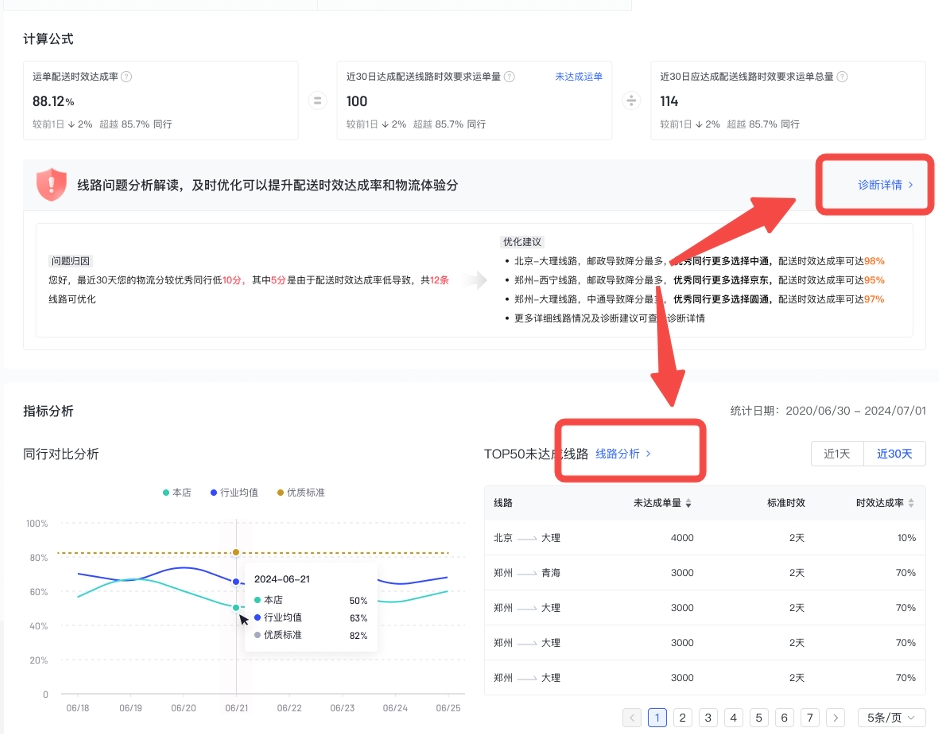This screenshot has height=734, width=939.
Task: Click the 北京 → 大理 route row
Action: pos(704,538)
